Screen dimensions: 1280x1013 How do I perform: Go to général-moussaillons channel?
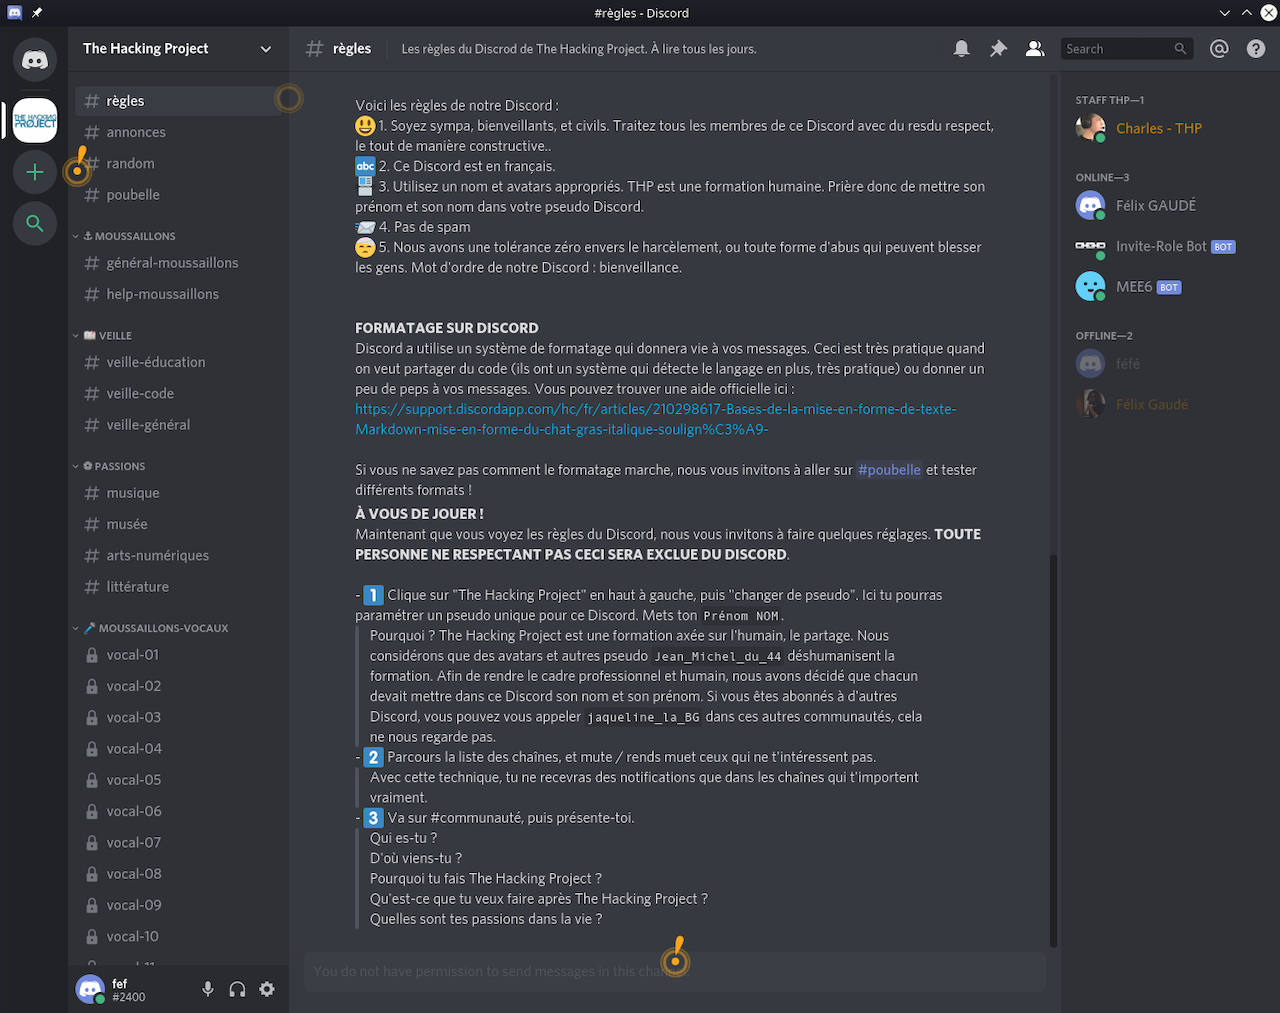(178, 263)
